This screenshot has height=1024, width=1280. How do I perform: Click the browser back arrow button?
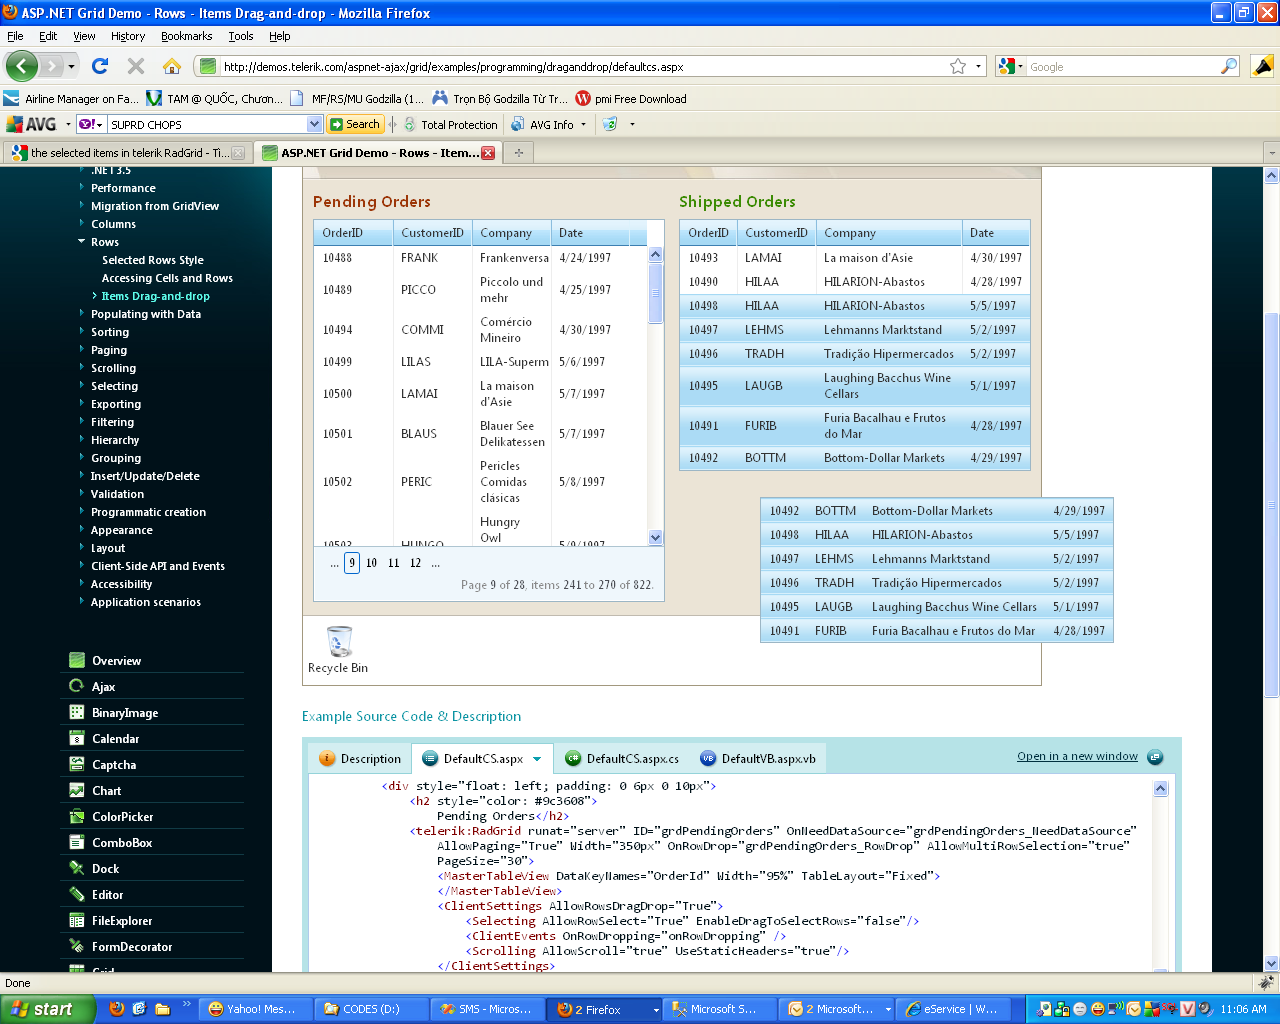22,66
